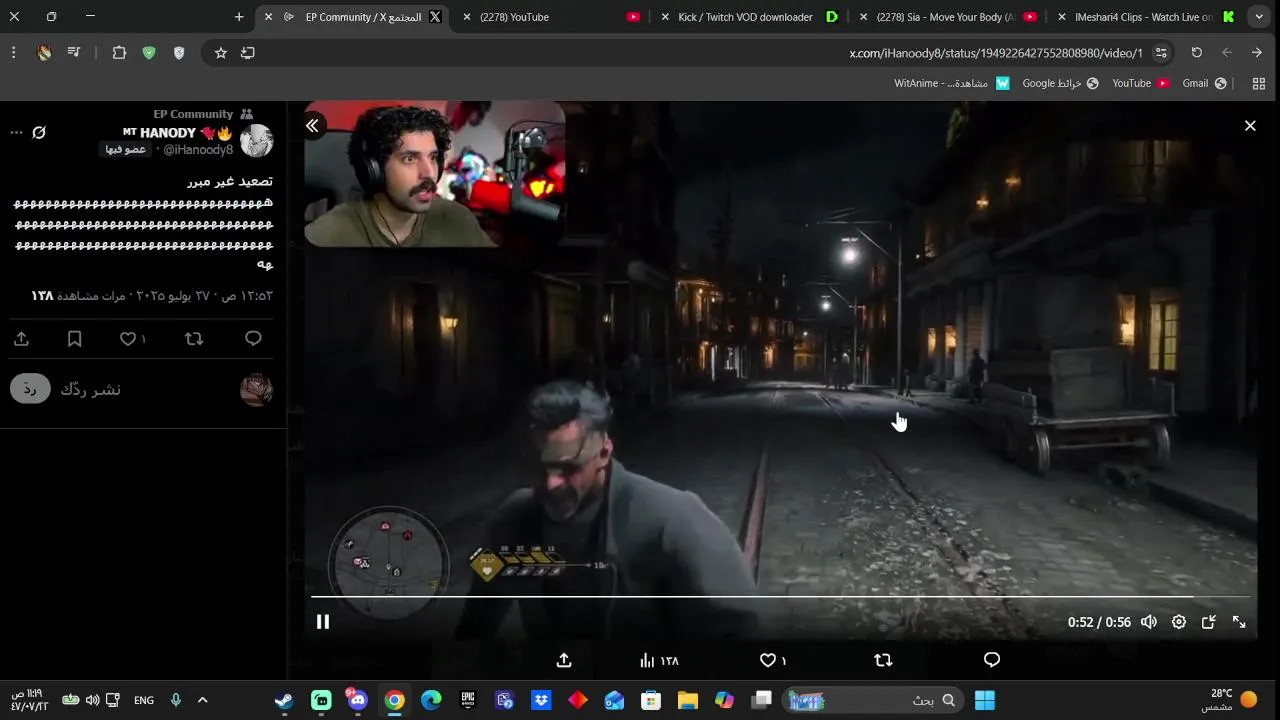
Task: Switch to Sia - Move Your Body tab
Action: 946,17
